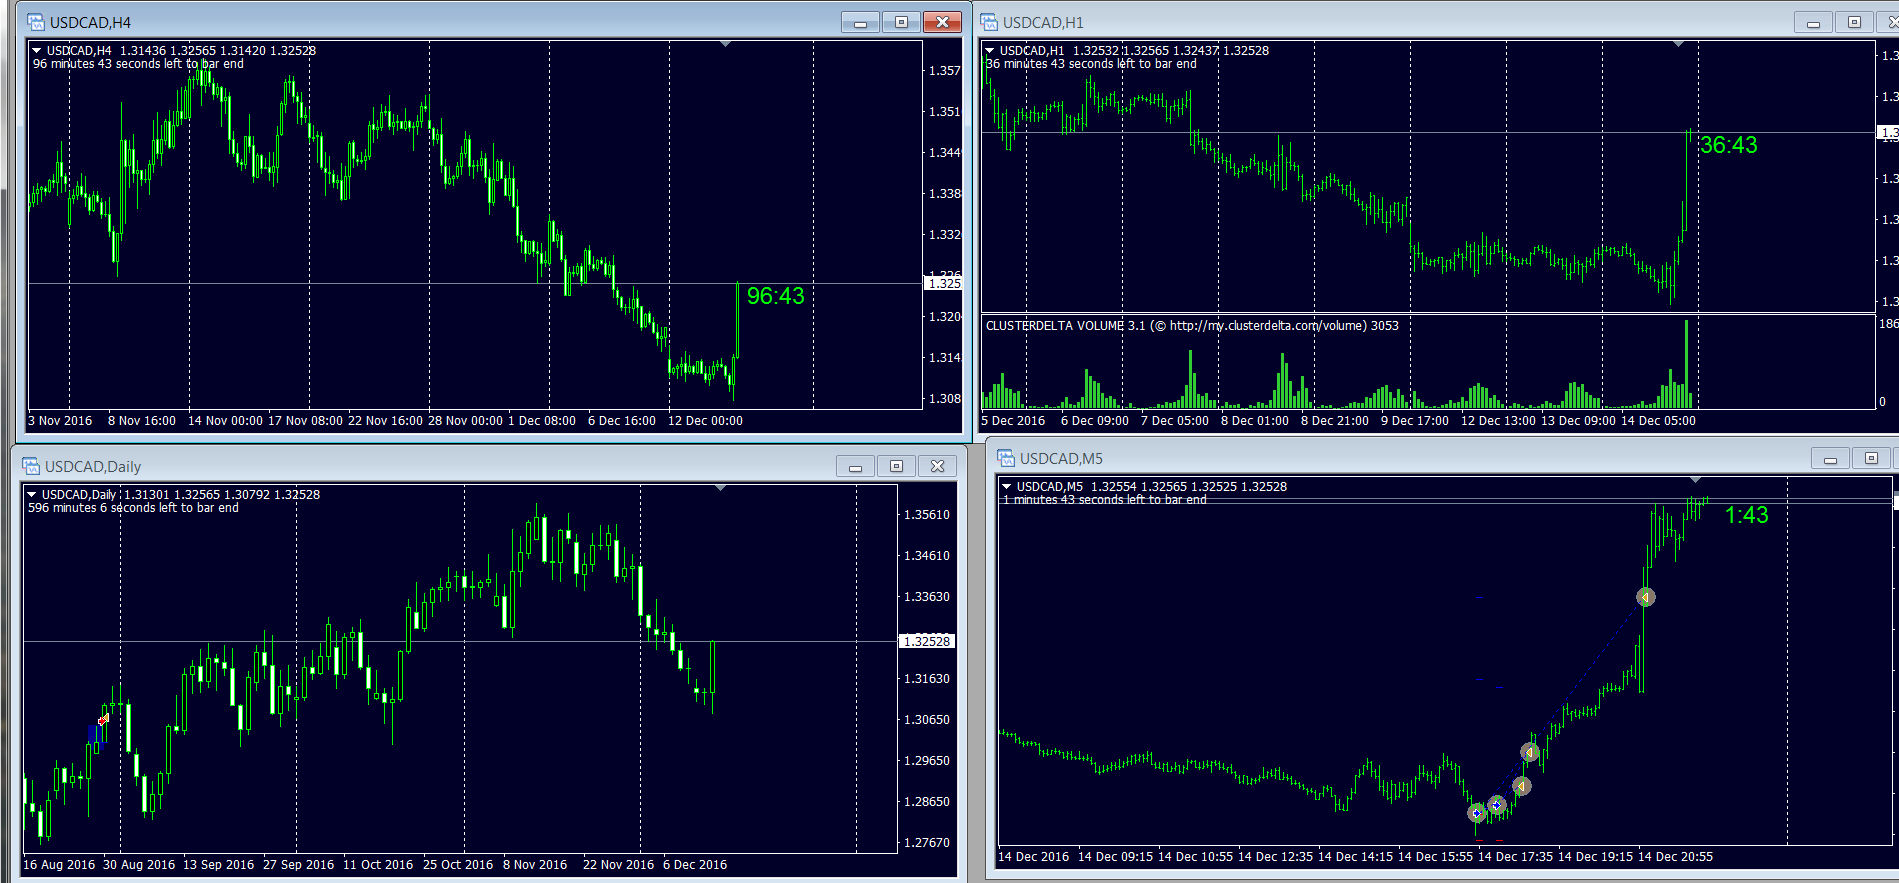
Task: Minimize the USDCAD,M5 chart window
Action: click(x=1830, y=458)
